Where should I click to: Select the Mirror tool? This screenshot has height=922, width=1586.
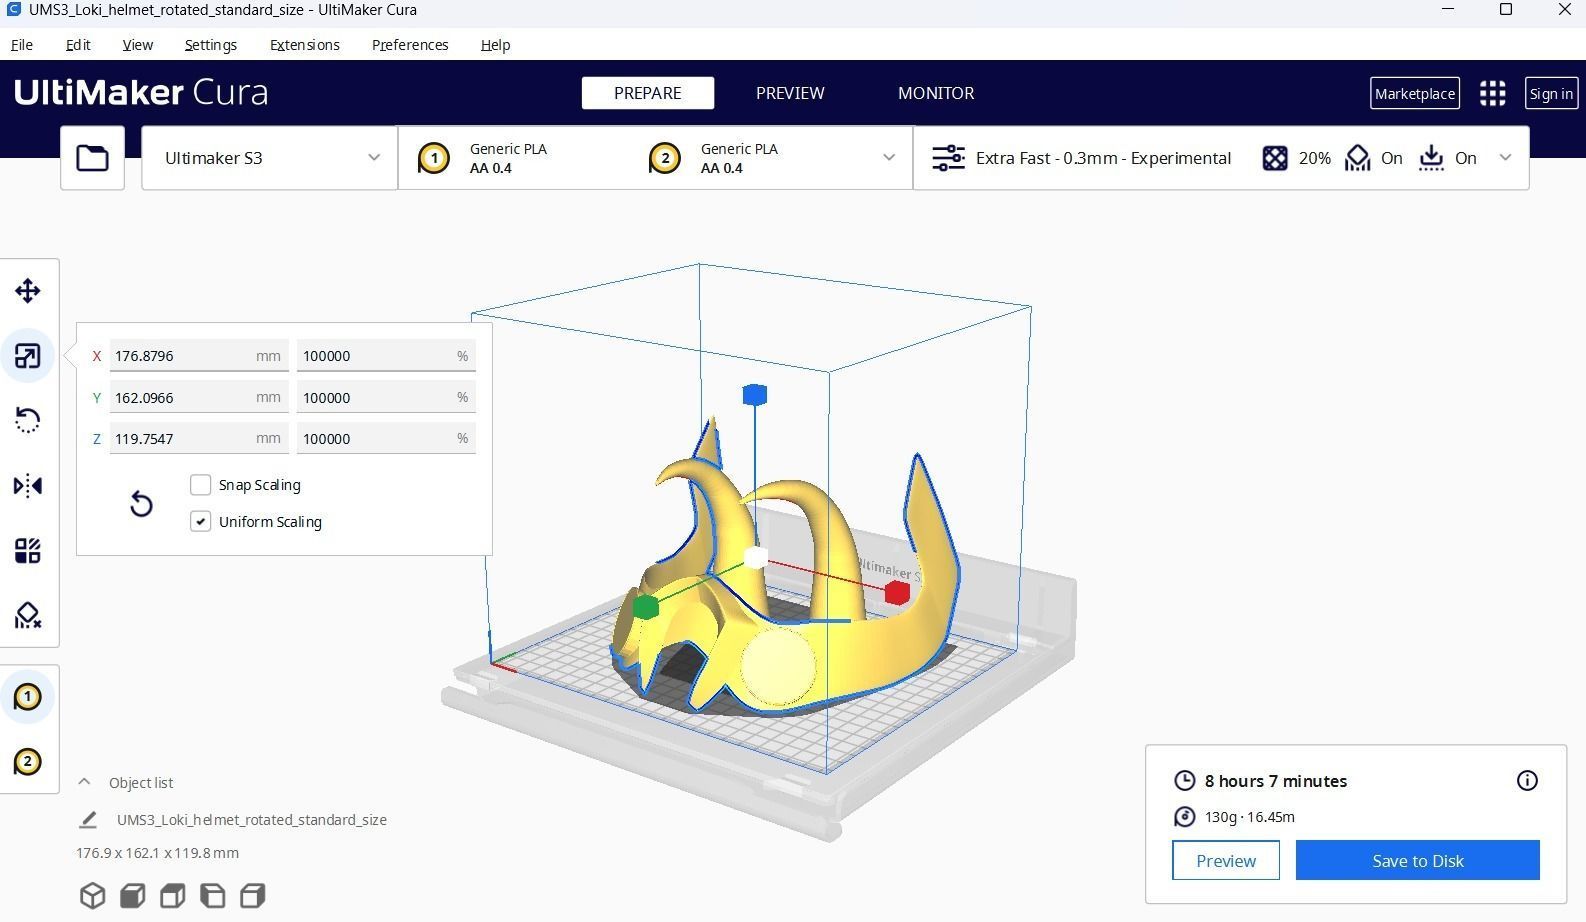[28, 486]
